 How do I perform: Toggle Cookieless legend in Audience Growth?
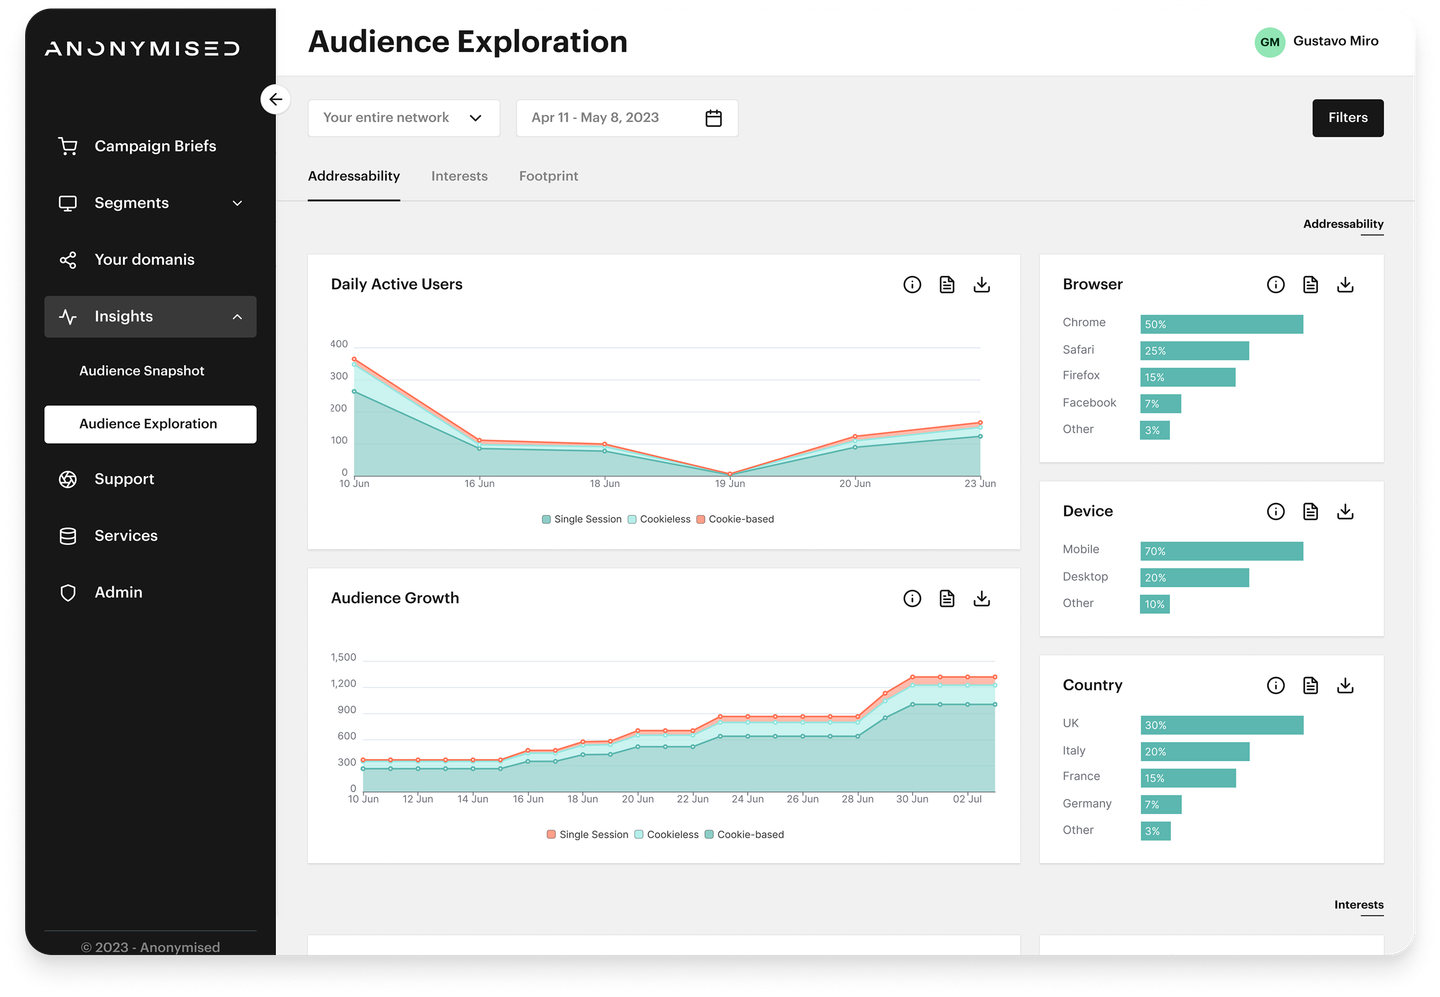(x=667, y=835)
